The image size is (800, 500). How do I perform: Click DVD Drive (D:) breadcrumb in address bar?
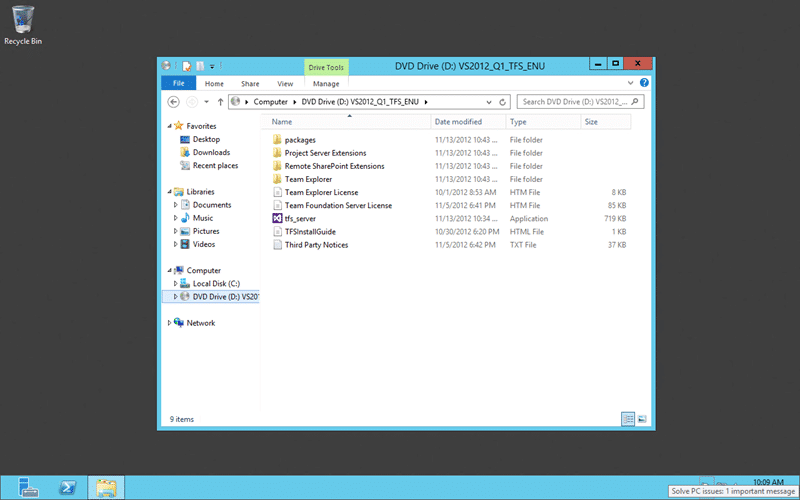360,102
